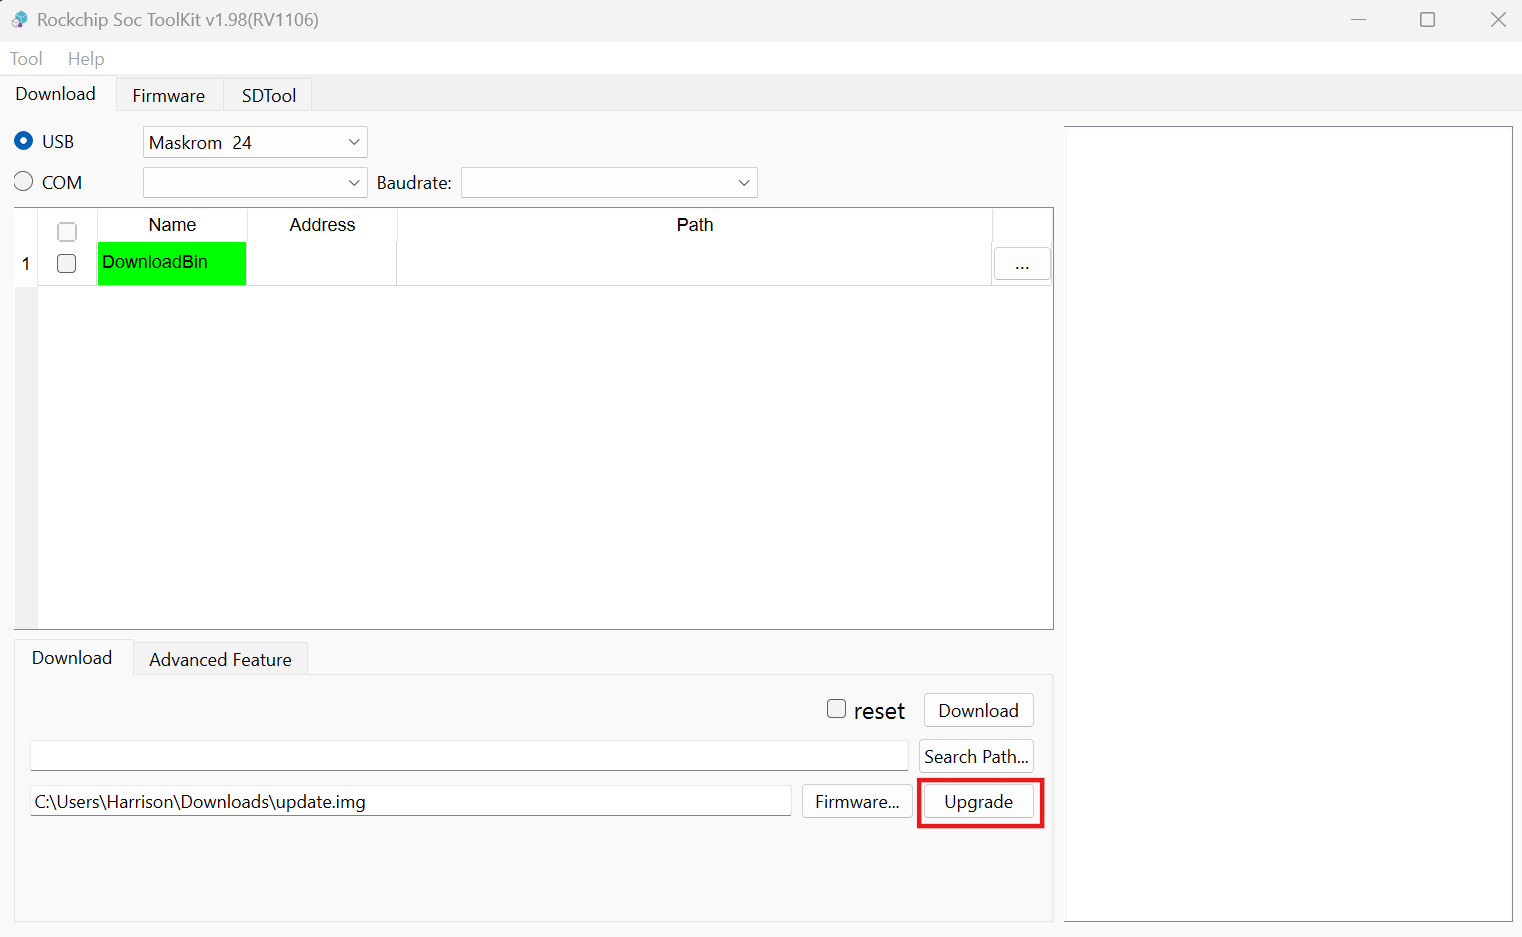The height and width of the screenshot is (937, 1522).
Task: Open the COM port dropdown
Action: tap(255, 183)
